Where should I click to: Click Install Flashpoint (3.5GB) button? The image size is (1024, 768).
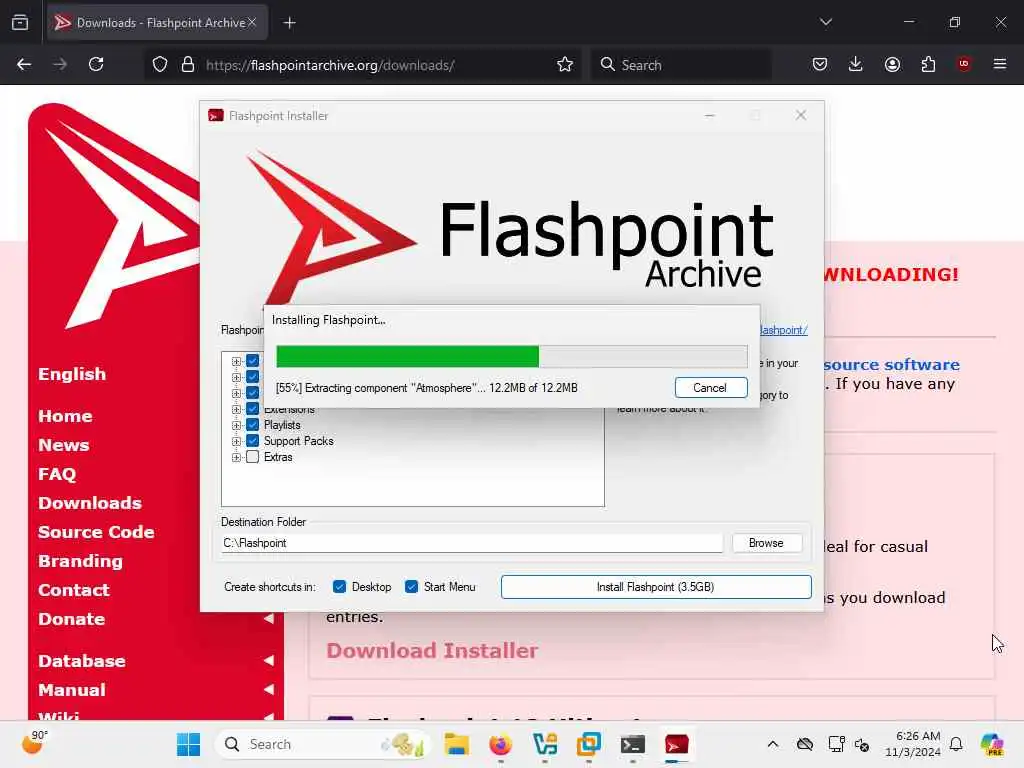[x=656, y=586]
